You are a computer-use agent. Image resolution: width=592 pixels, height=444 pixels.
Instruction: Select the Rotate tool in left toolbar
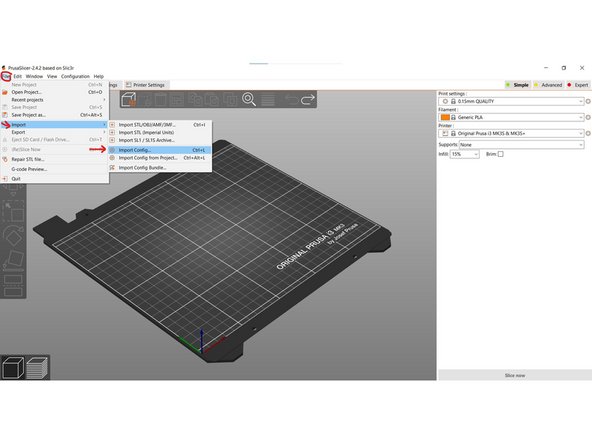13,237
